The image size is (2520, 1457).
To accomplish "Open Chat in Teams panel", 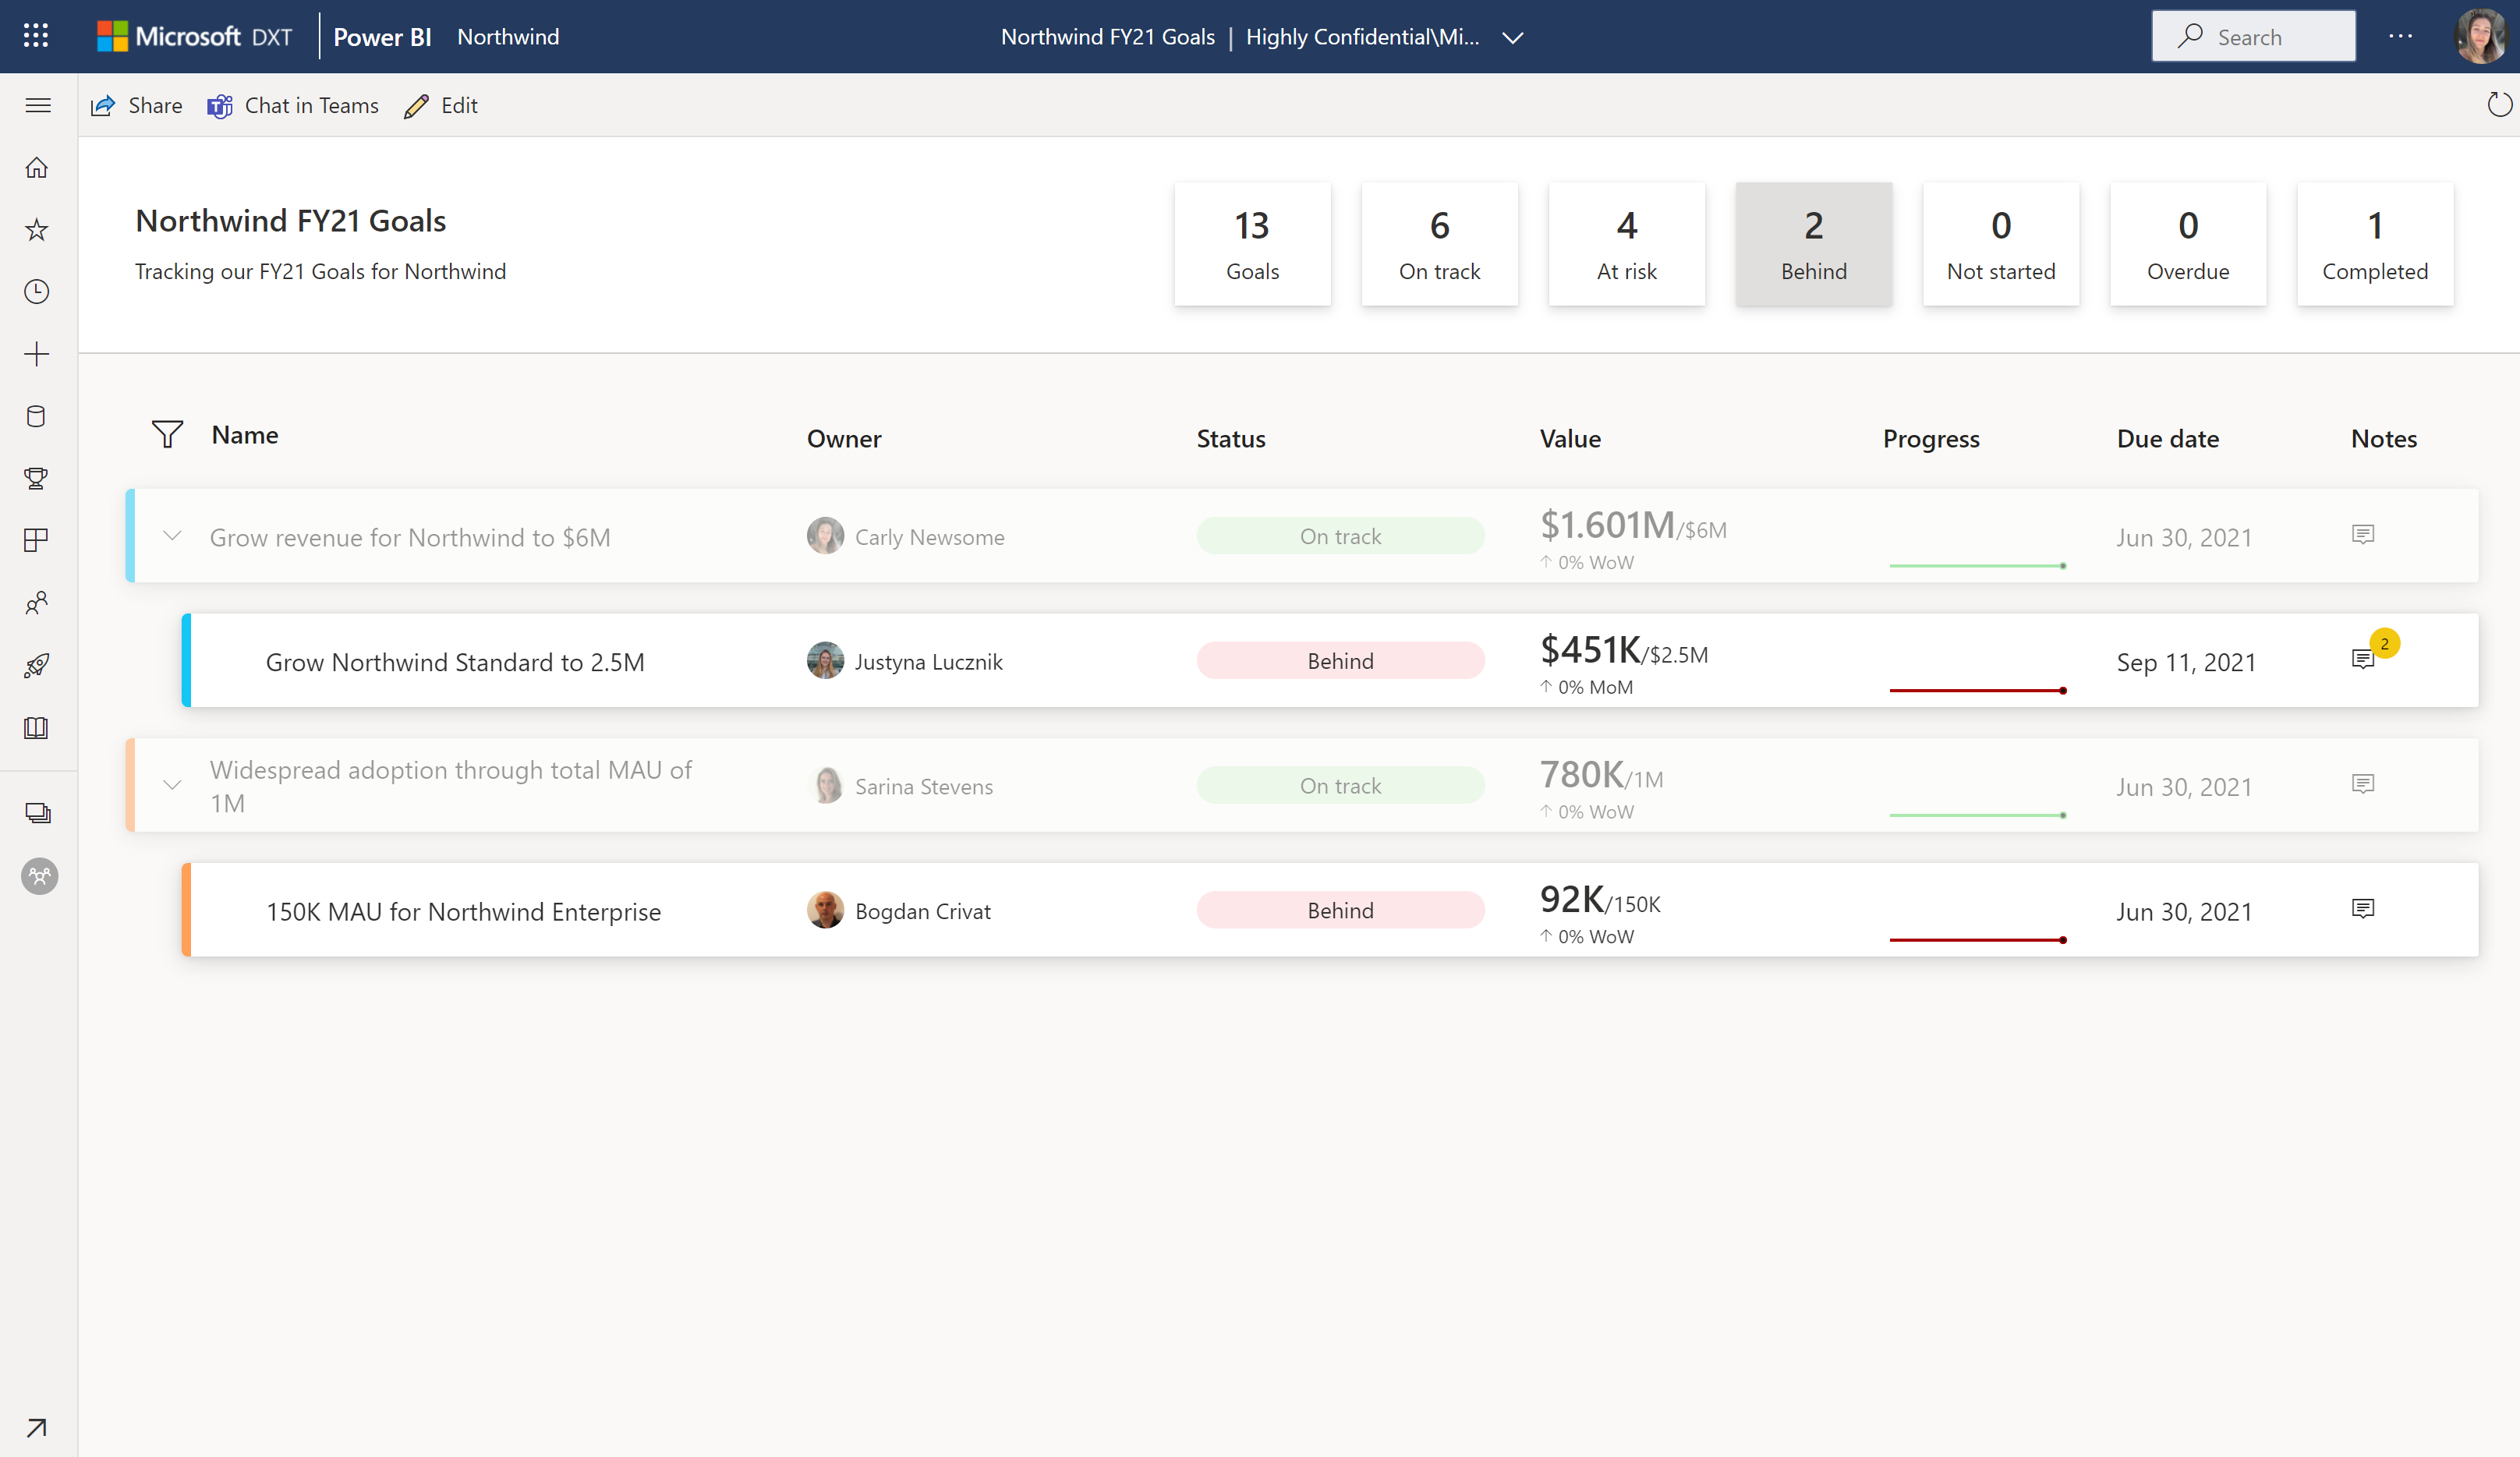I will point(293,106).
